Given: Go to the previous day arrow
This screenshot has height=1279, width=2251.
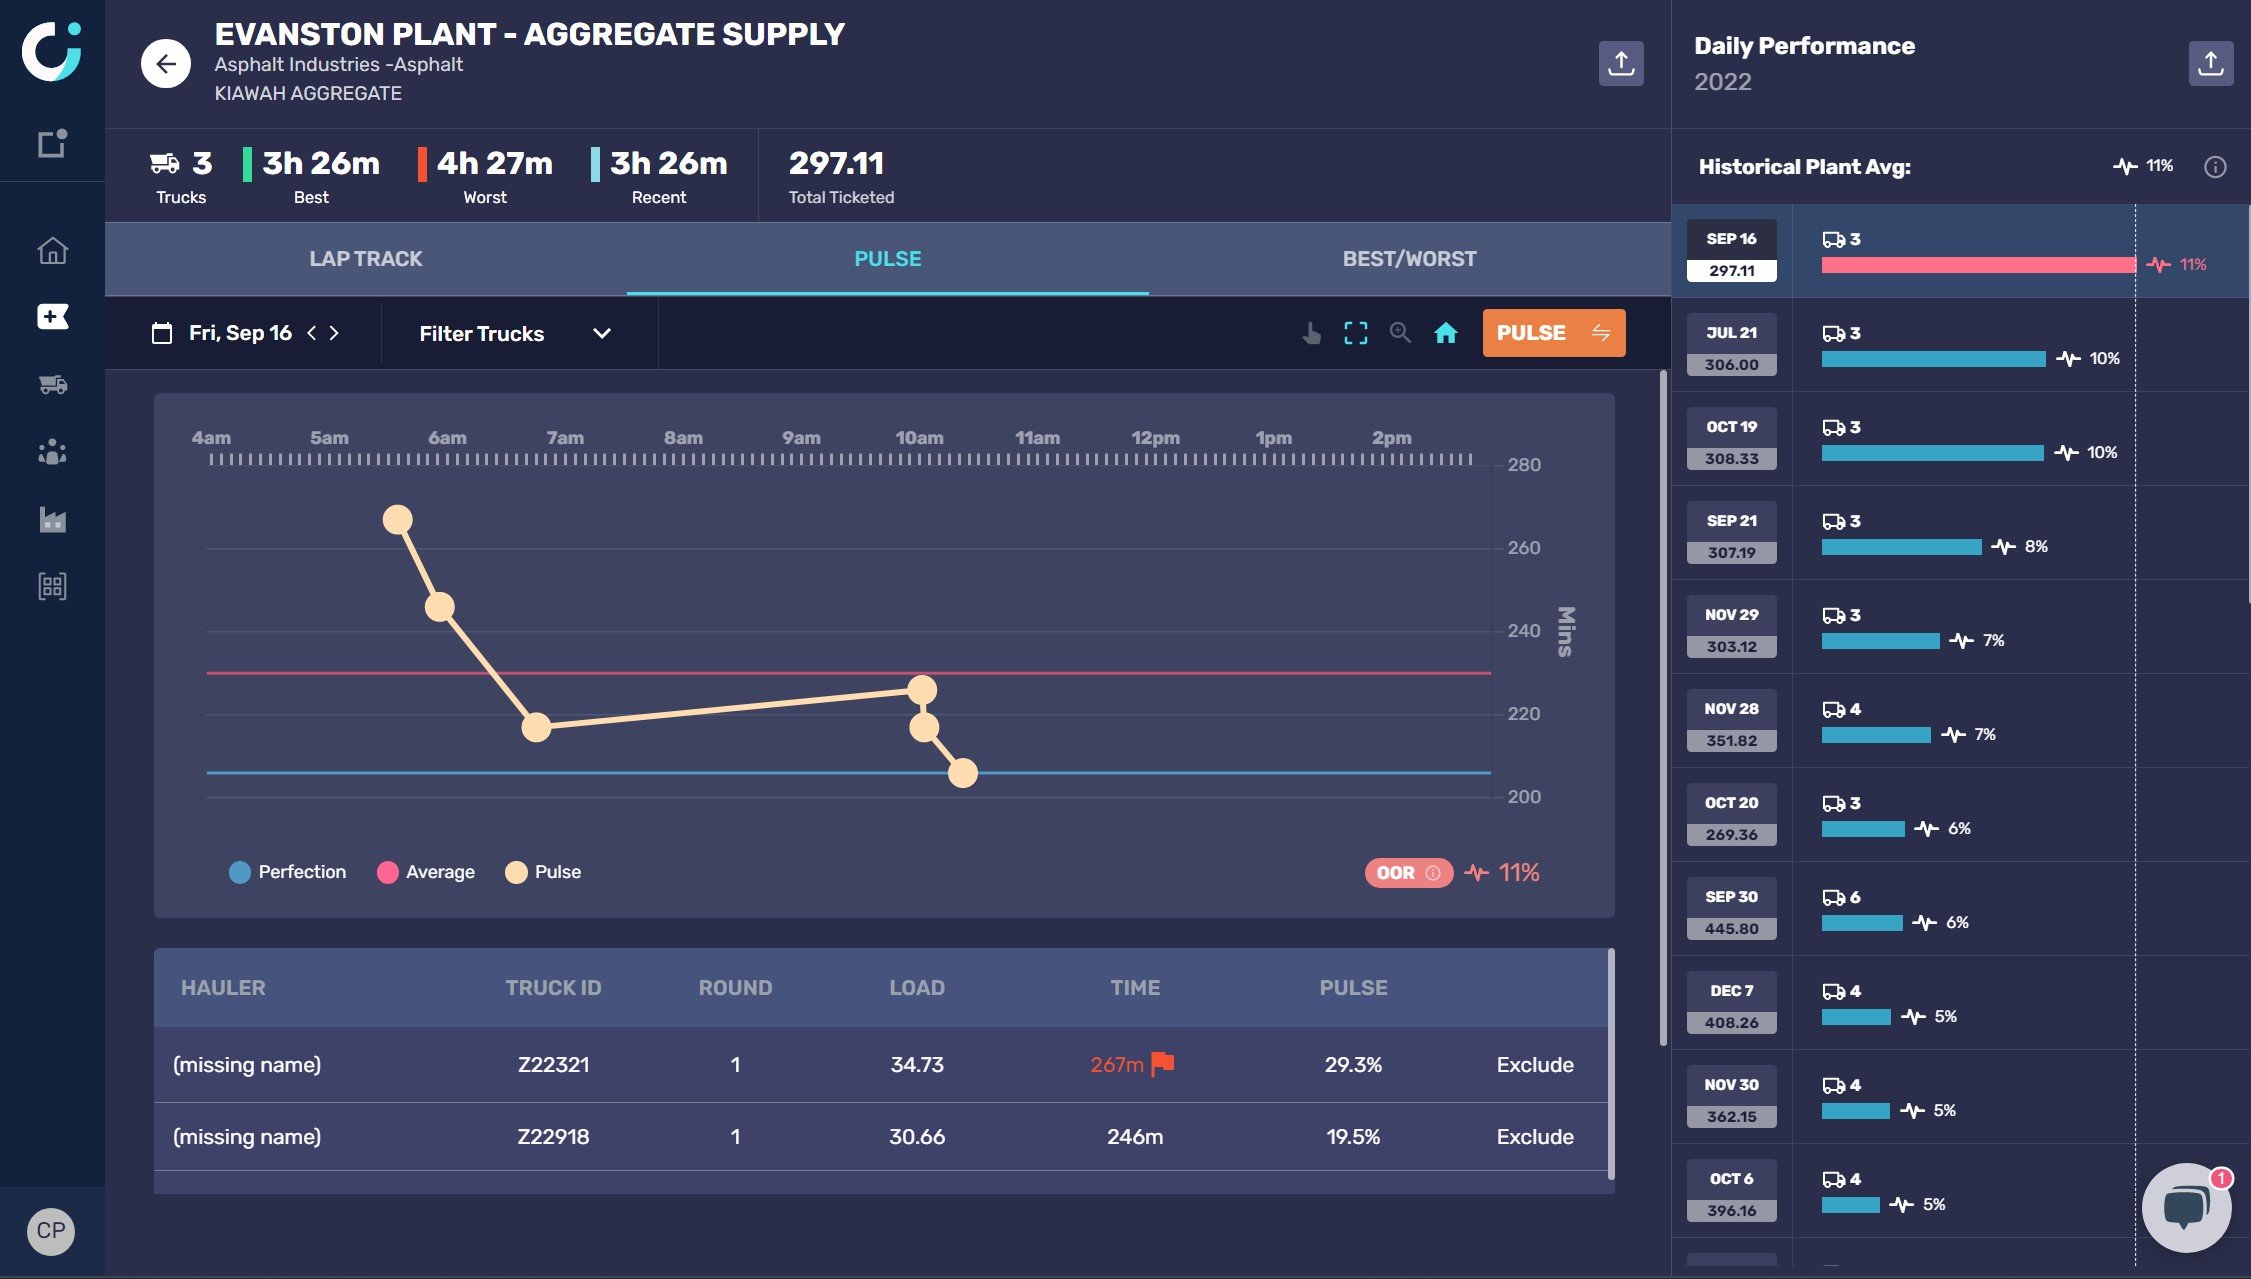Looking at the screenshot, I should (312, 333).
